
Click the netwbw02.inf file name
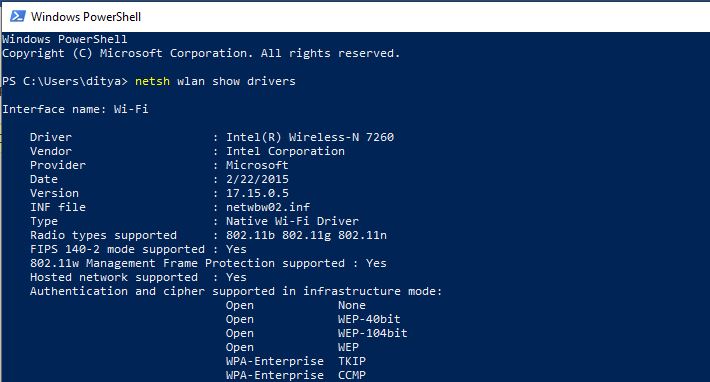point(268,207)
